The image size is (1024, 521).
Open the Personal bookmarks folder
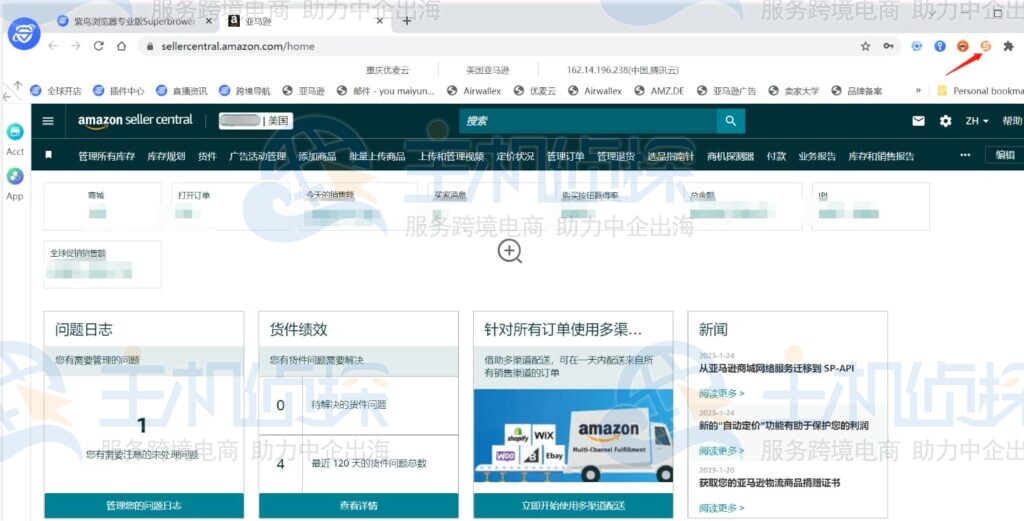(x=980, y=91)
